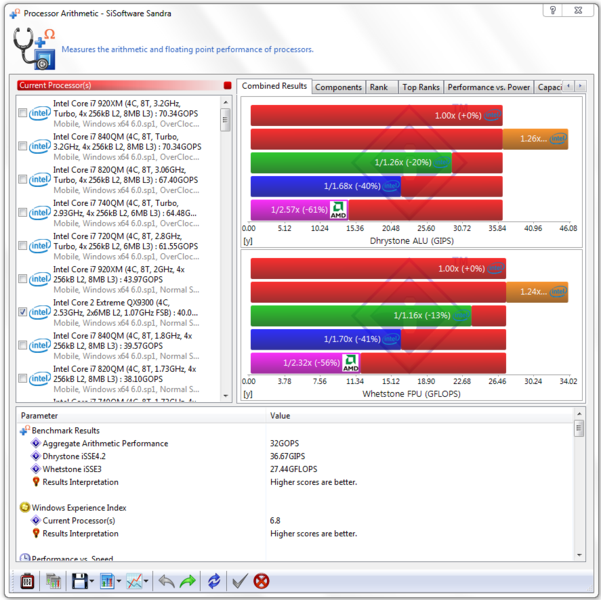This screenshot has width=601, height=600.
Task: Click the Value column header
Action: 419,416
